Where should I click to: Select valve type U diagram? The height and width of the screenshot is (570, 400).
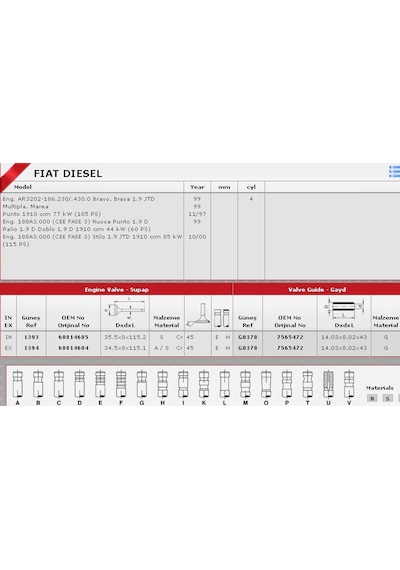tap(328, 385)
